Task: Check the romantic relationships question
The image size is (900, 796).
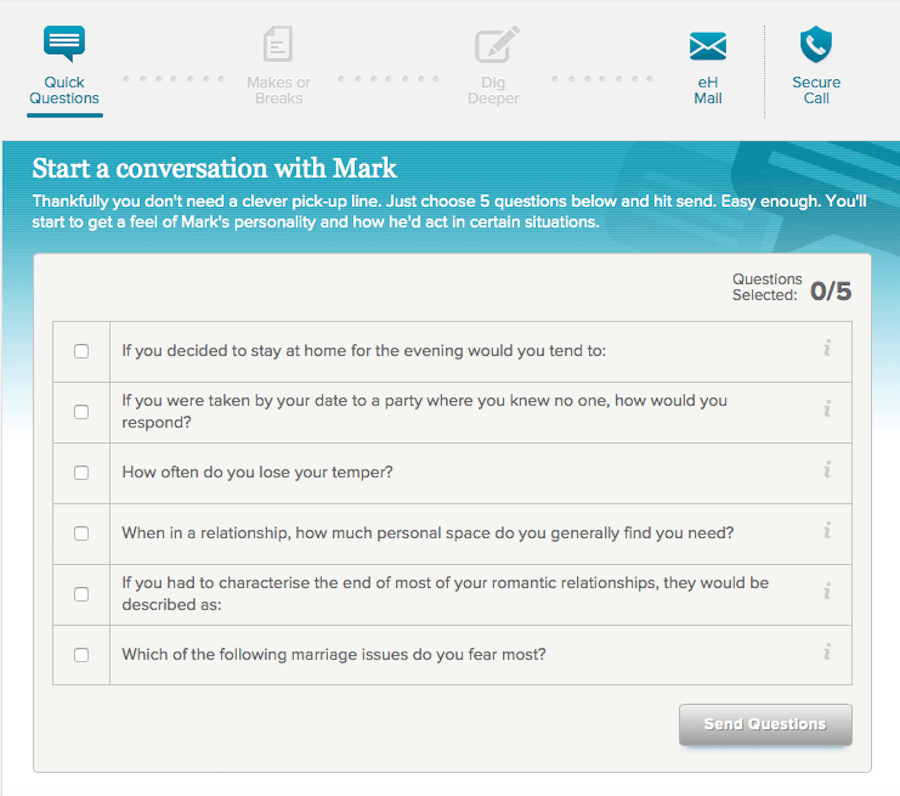Action: point(81,593)
